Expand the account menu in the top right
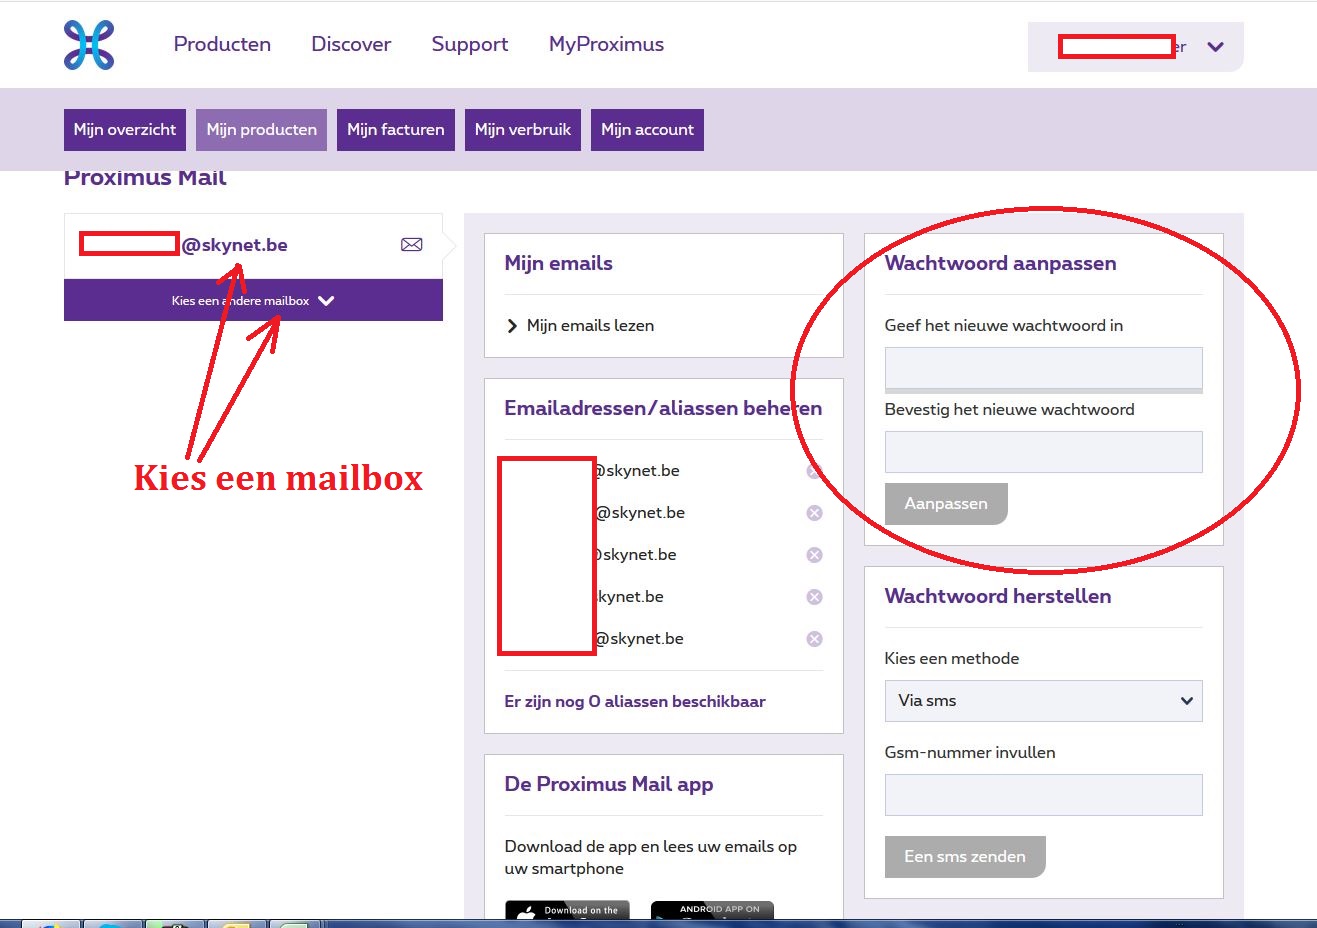The height and width of the screenshot is (928, 1317). click(1214, 46)
